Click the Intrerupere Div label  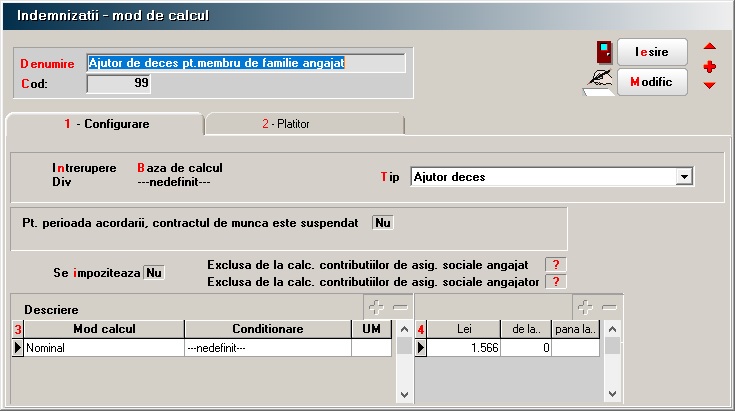(84, 175)
